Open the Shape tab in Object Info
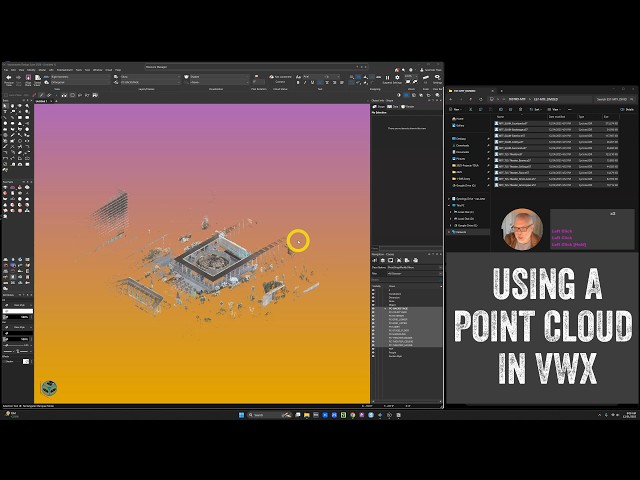The height and width of the screenshot is (480, 640). 378,107
